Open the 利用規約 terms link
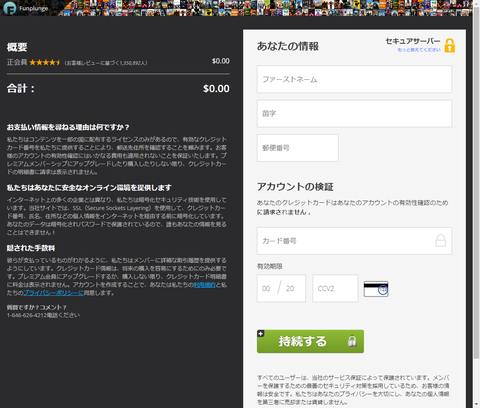 pyautogui.click(x=205, y=285)
